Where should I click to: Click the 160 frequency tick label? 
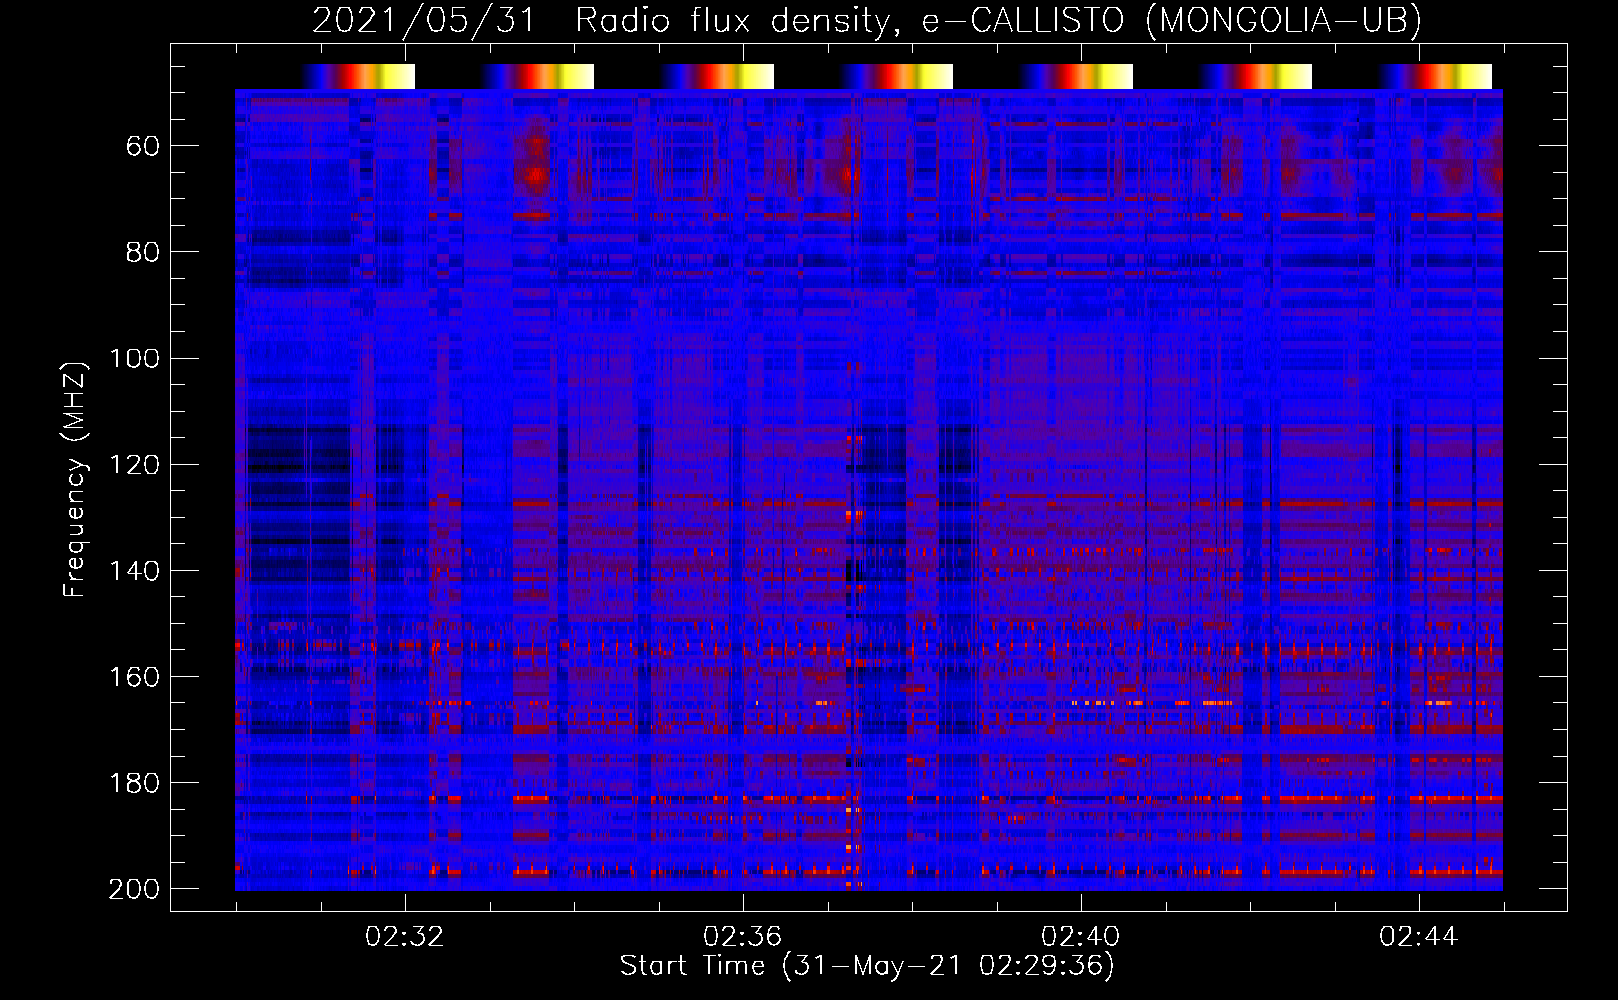(134, 676)
